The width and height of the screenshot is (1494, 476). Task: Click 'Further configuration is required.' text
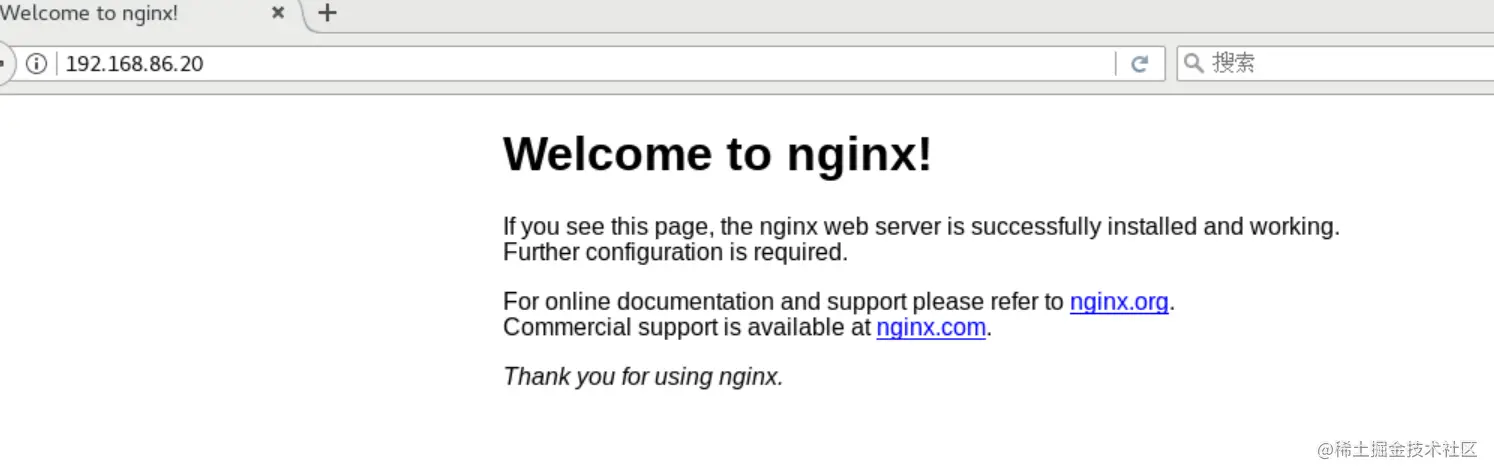[x=675, y=252]
